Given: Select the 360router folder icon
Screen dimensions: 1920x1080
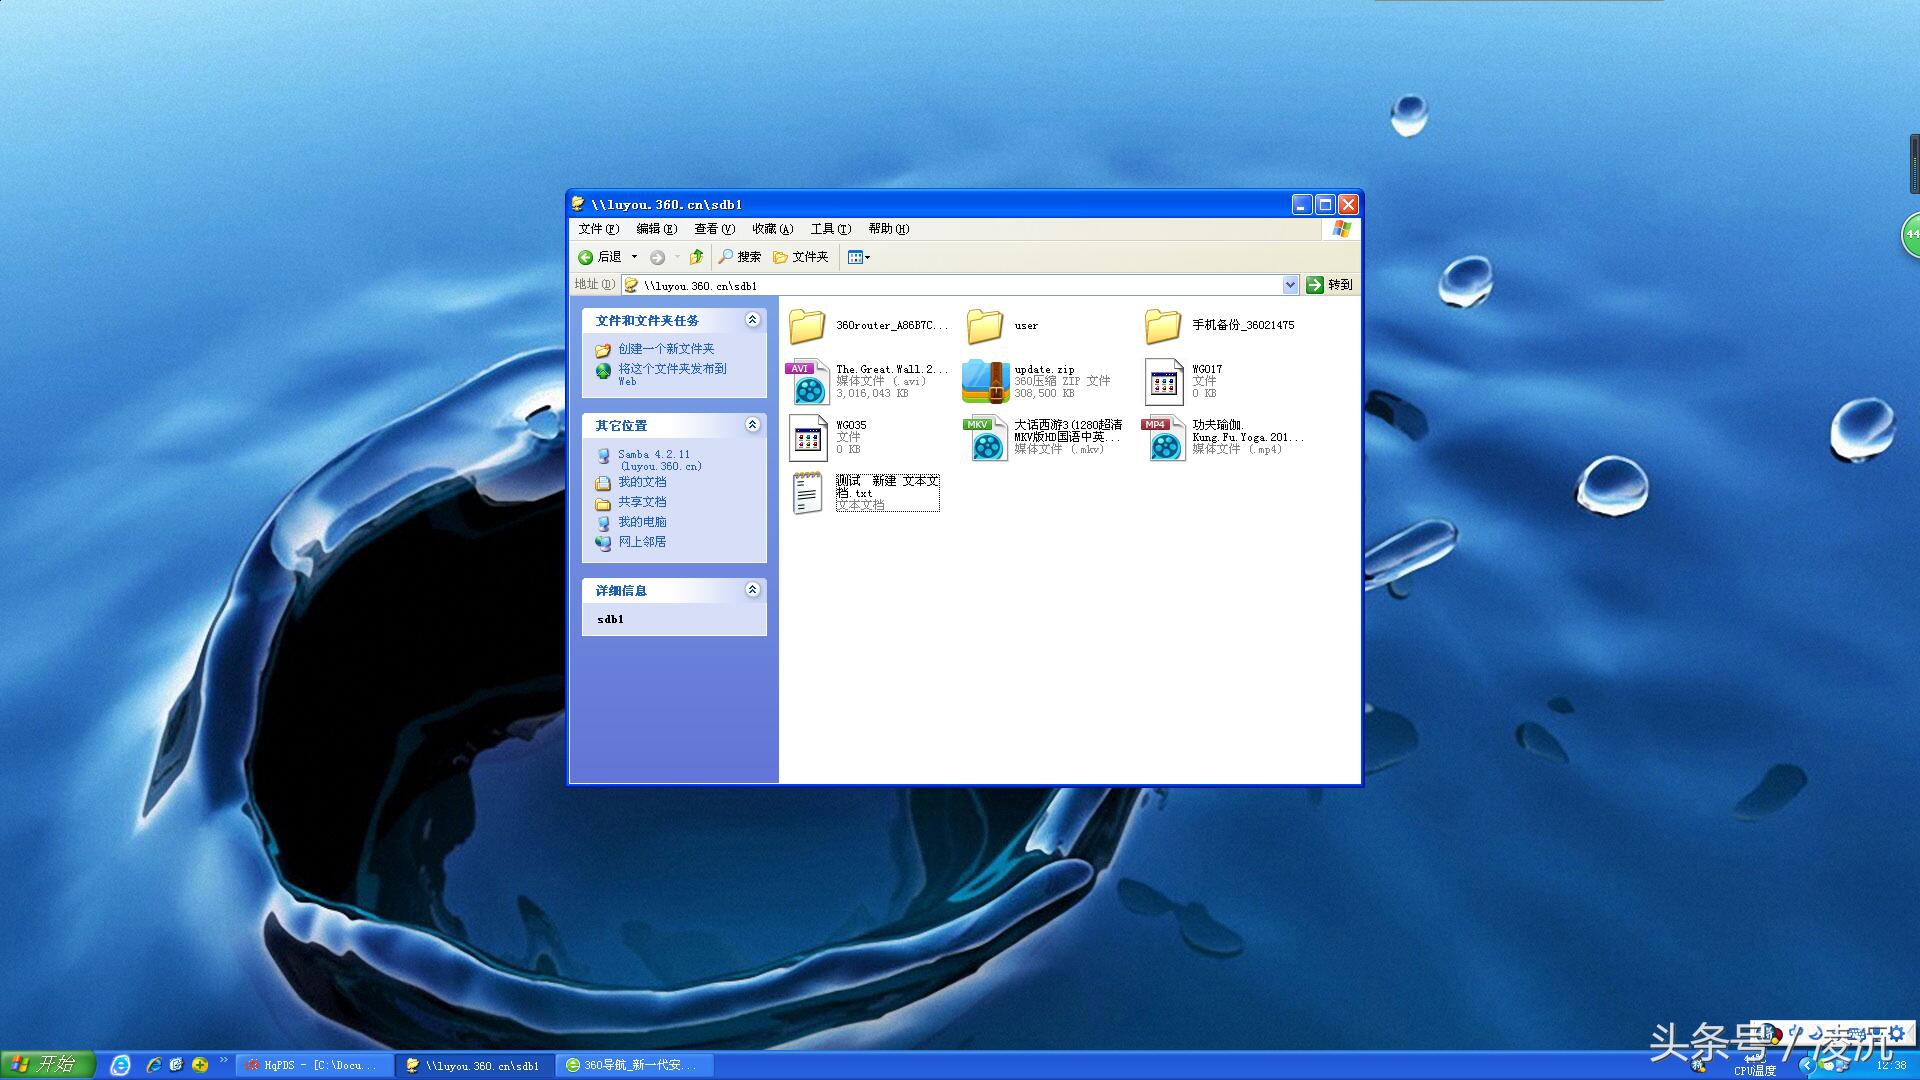Looking at the screenshot, I should point(807,325).
